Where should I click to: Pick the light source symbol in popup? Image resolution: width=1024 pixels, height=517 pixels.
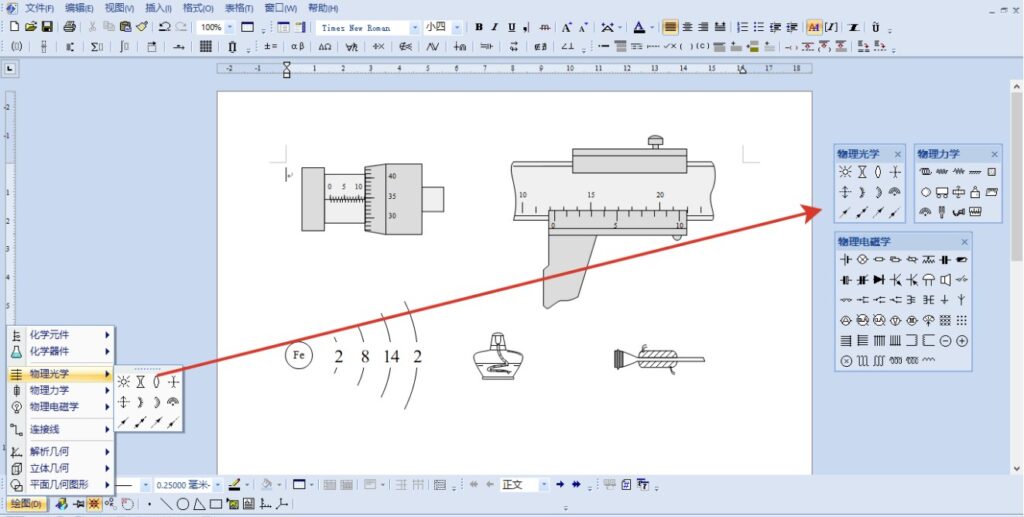[124, 381]
